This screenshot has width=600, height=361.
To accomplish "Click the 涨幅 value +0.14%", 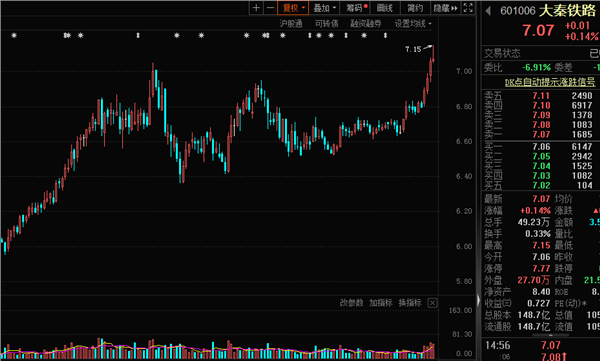I will pos(535,211).
